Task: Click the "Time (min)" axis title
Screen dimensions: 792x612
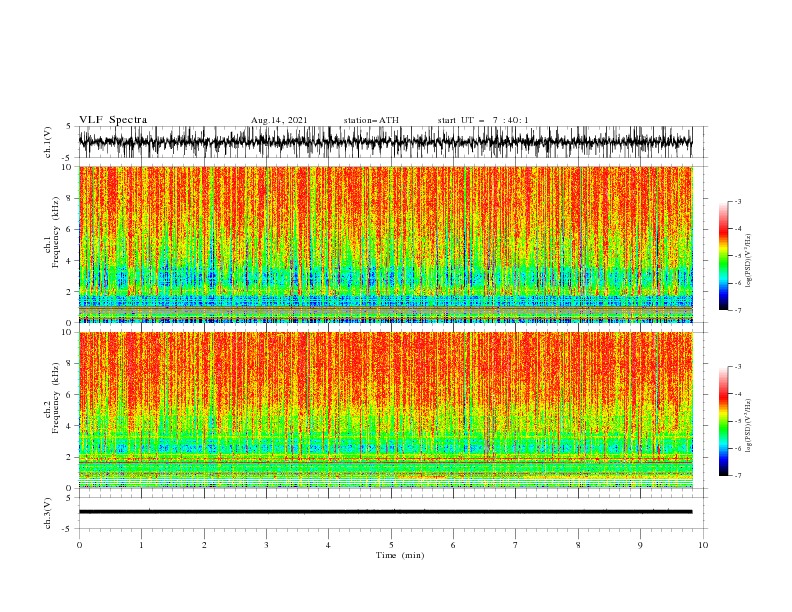Action: pyautogui.click(x=400, y=555)
